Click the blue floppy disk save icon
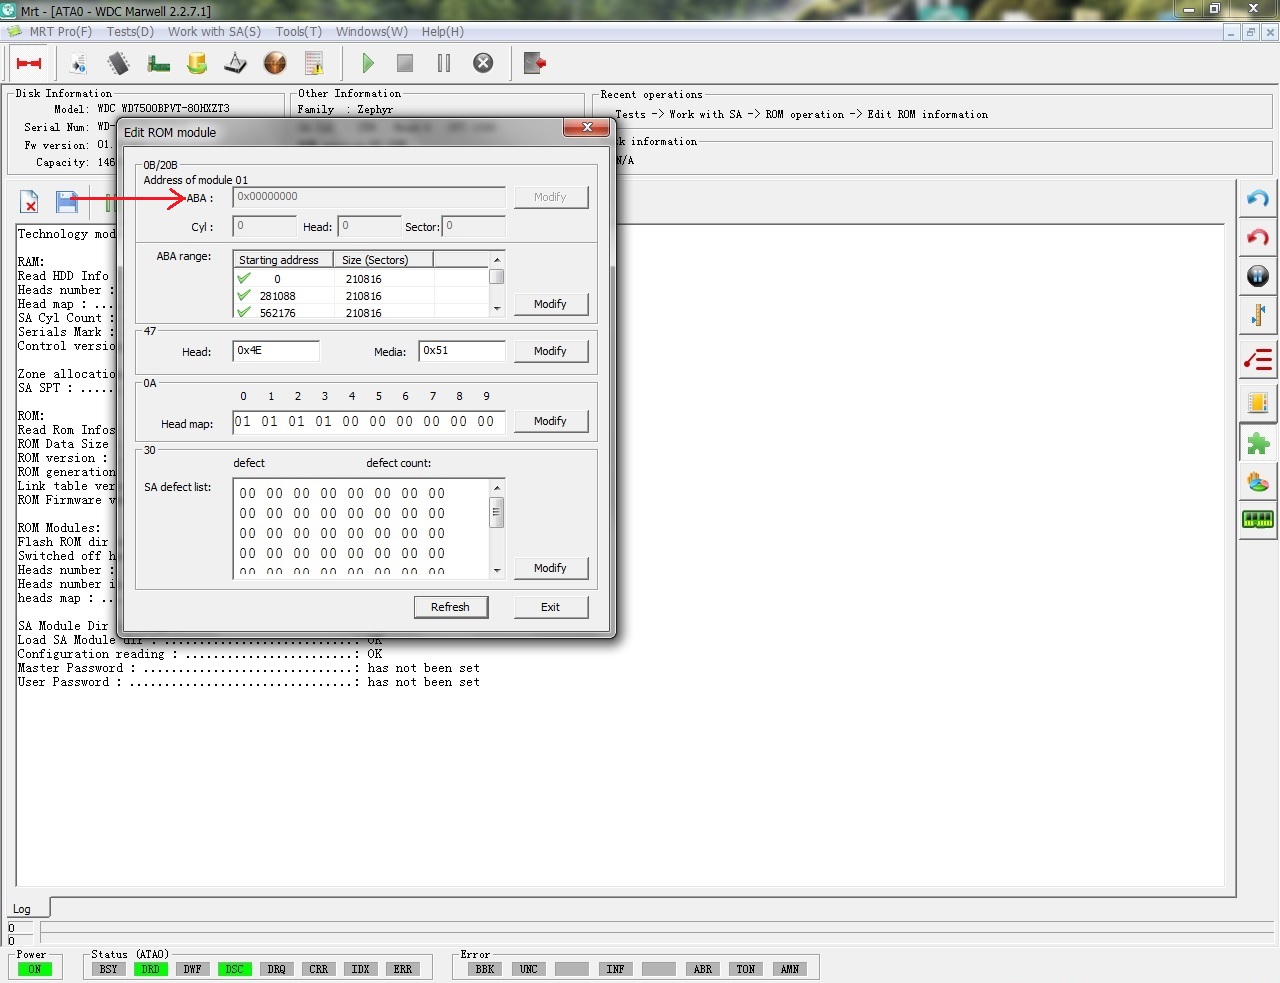This screenshot has height=983, width=1280. pyautogui.click(x=67, y=202)
